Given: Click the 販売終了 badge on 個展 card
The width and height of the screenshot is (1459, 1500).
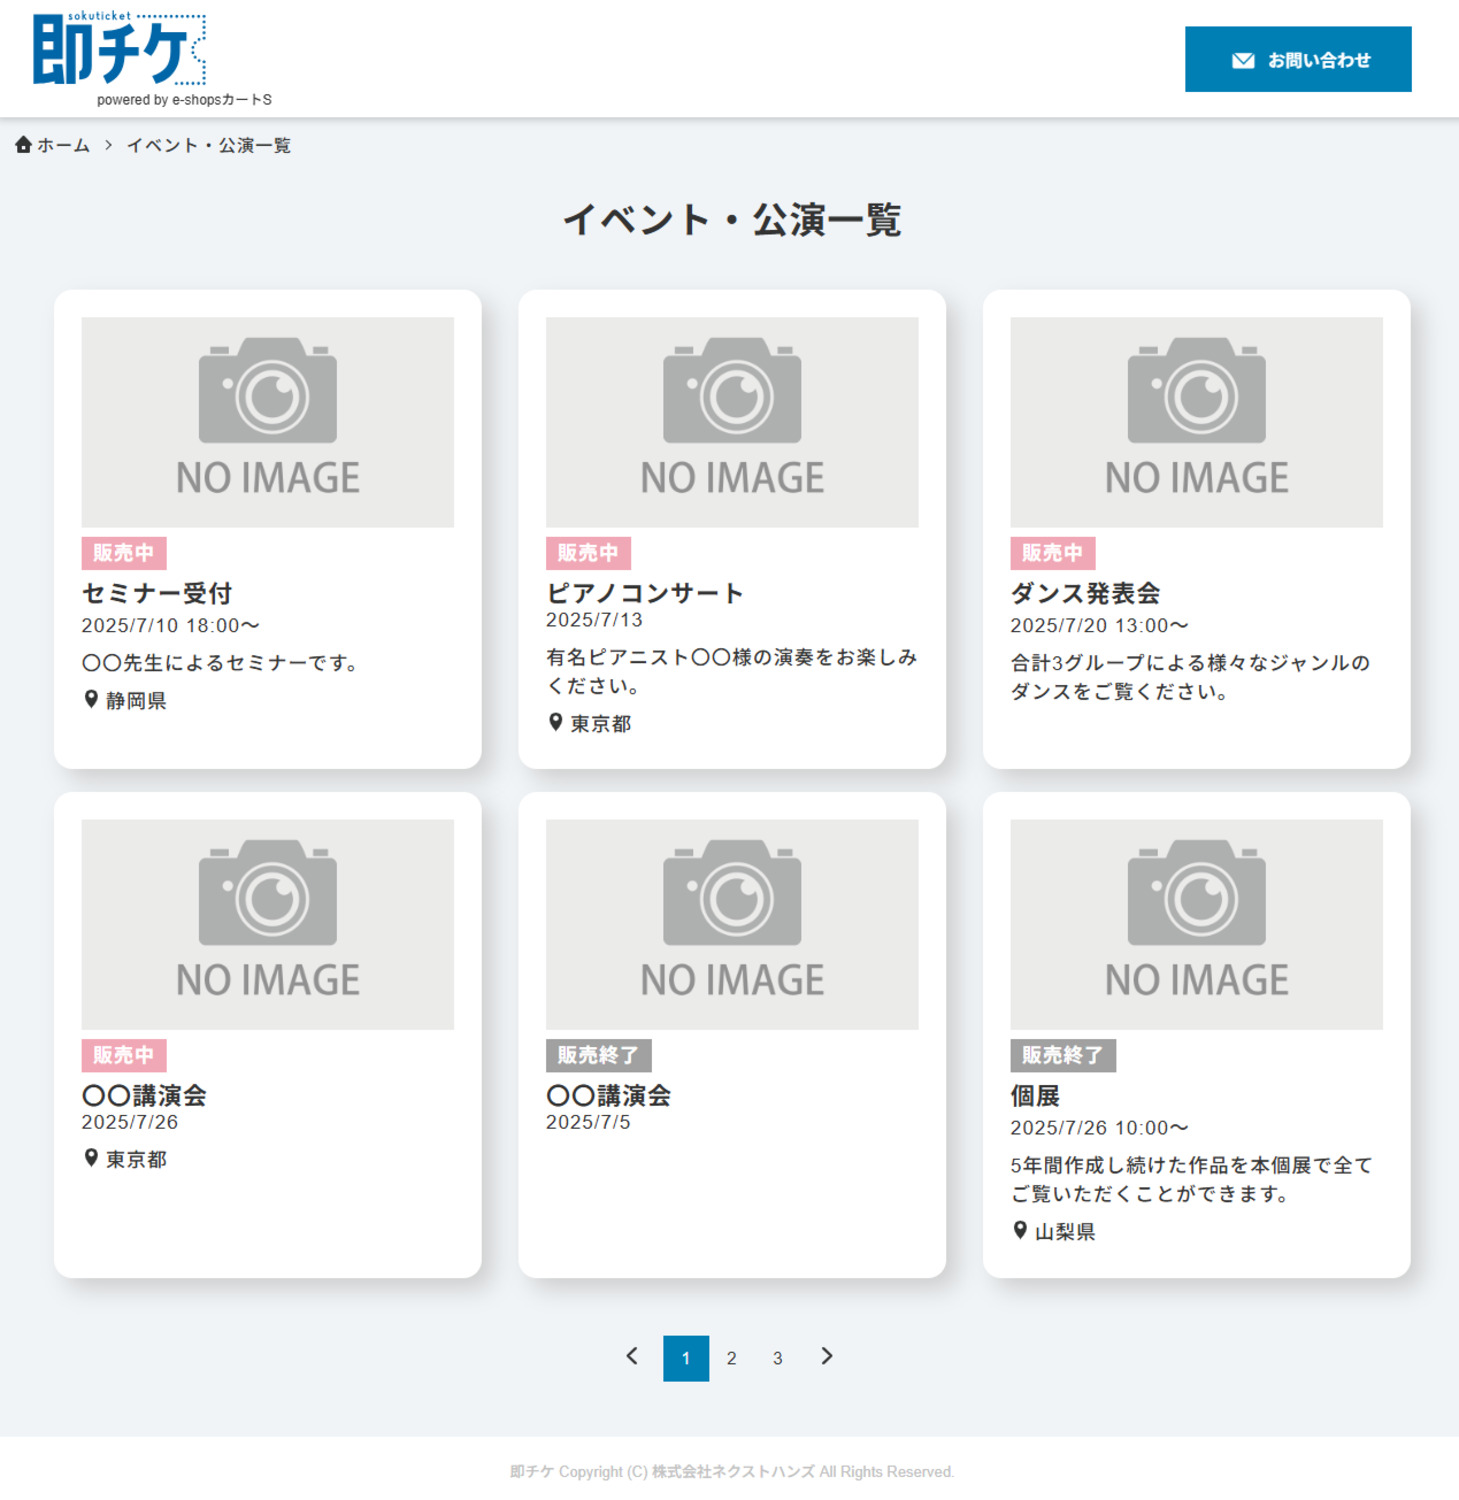Looking at the screenshot, I should (x=1062, y=1055).
